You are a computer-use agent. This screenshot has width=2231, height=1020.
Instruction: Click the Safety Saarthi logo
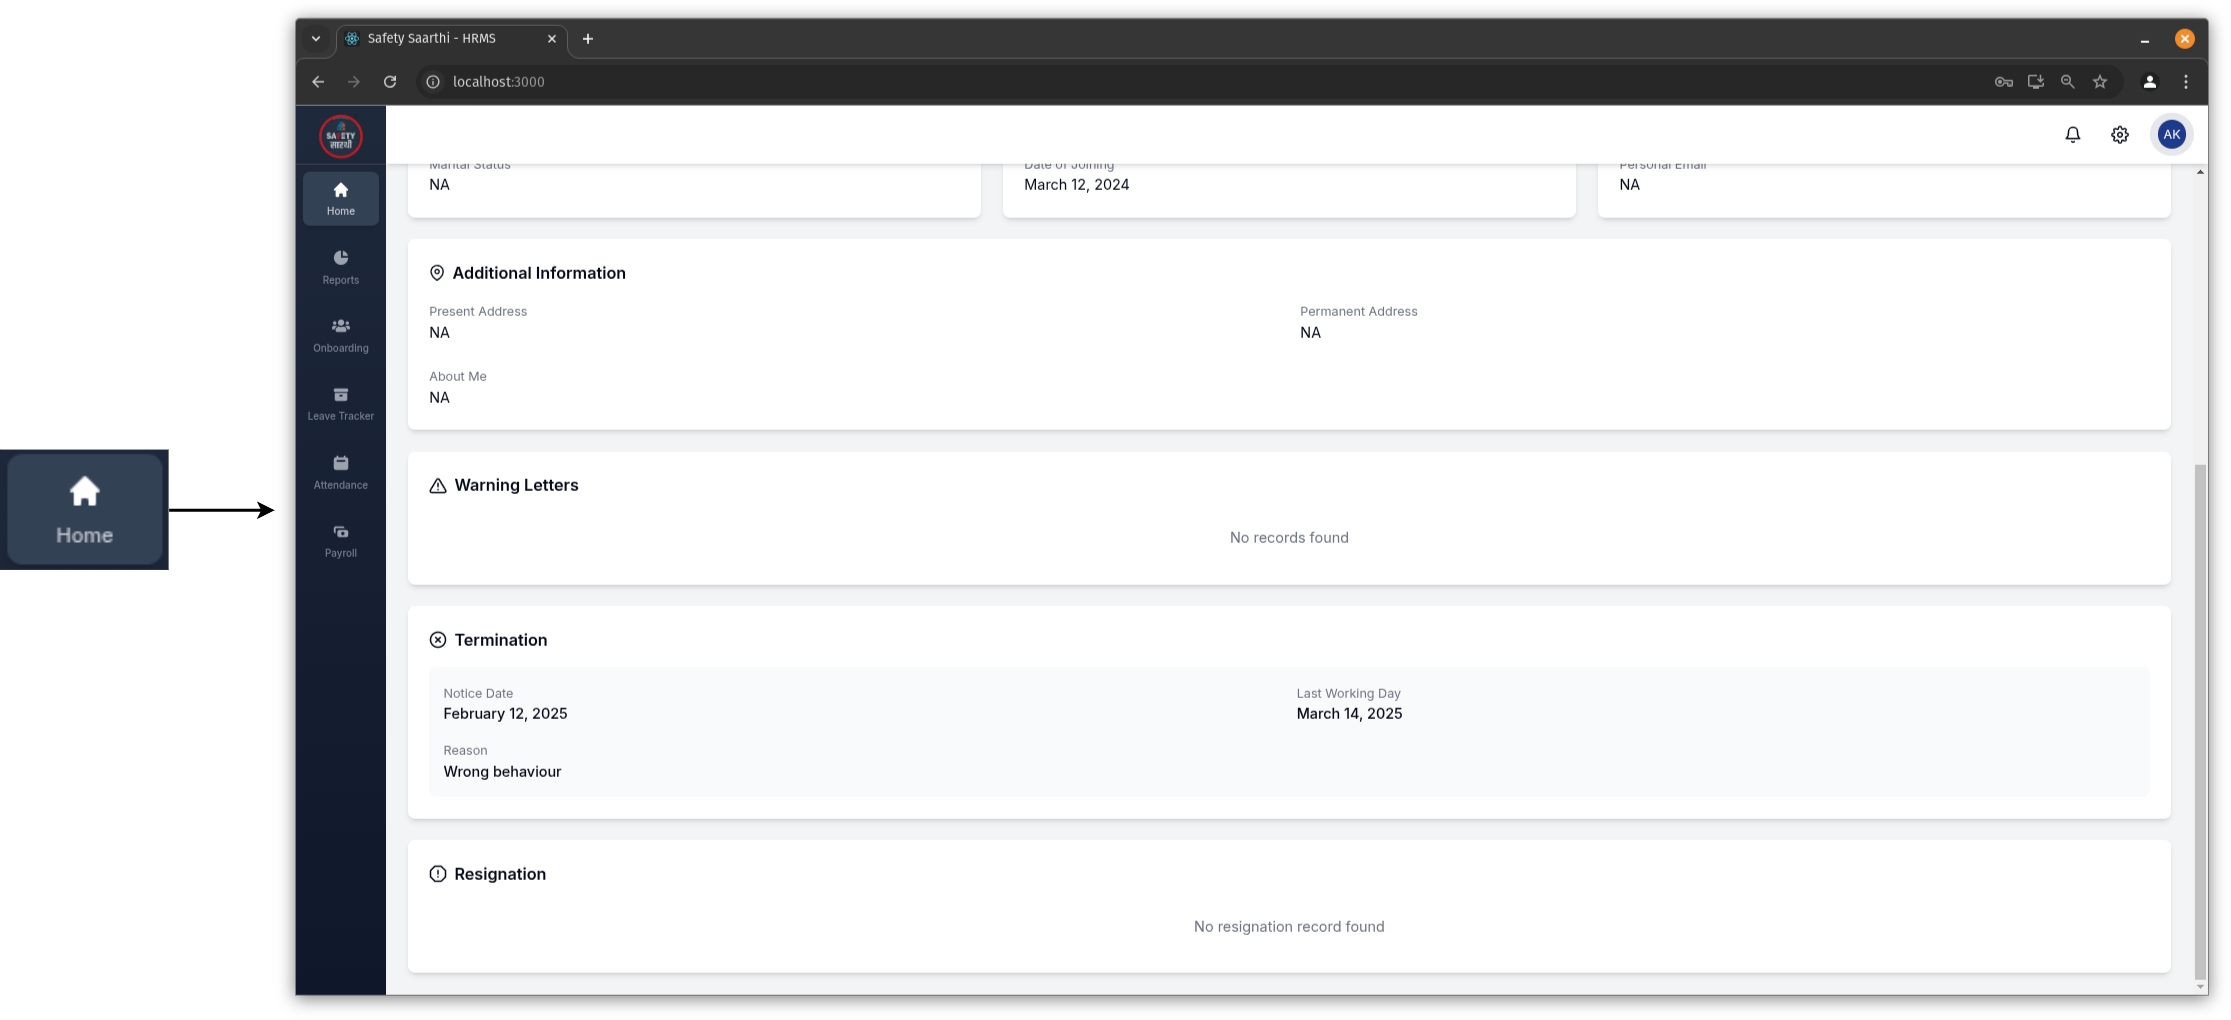coord(340,136)
